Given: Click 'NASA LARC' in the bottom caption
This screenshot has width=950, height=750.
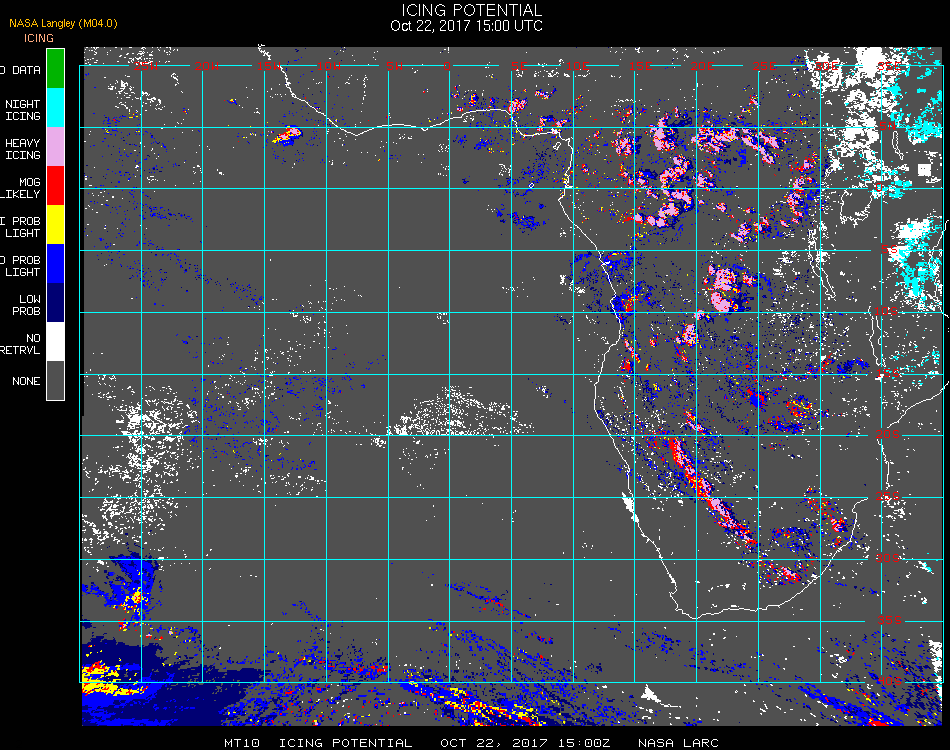Looking at the screenshot, I should point(678,743).
